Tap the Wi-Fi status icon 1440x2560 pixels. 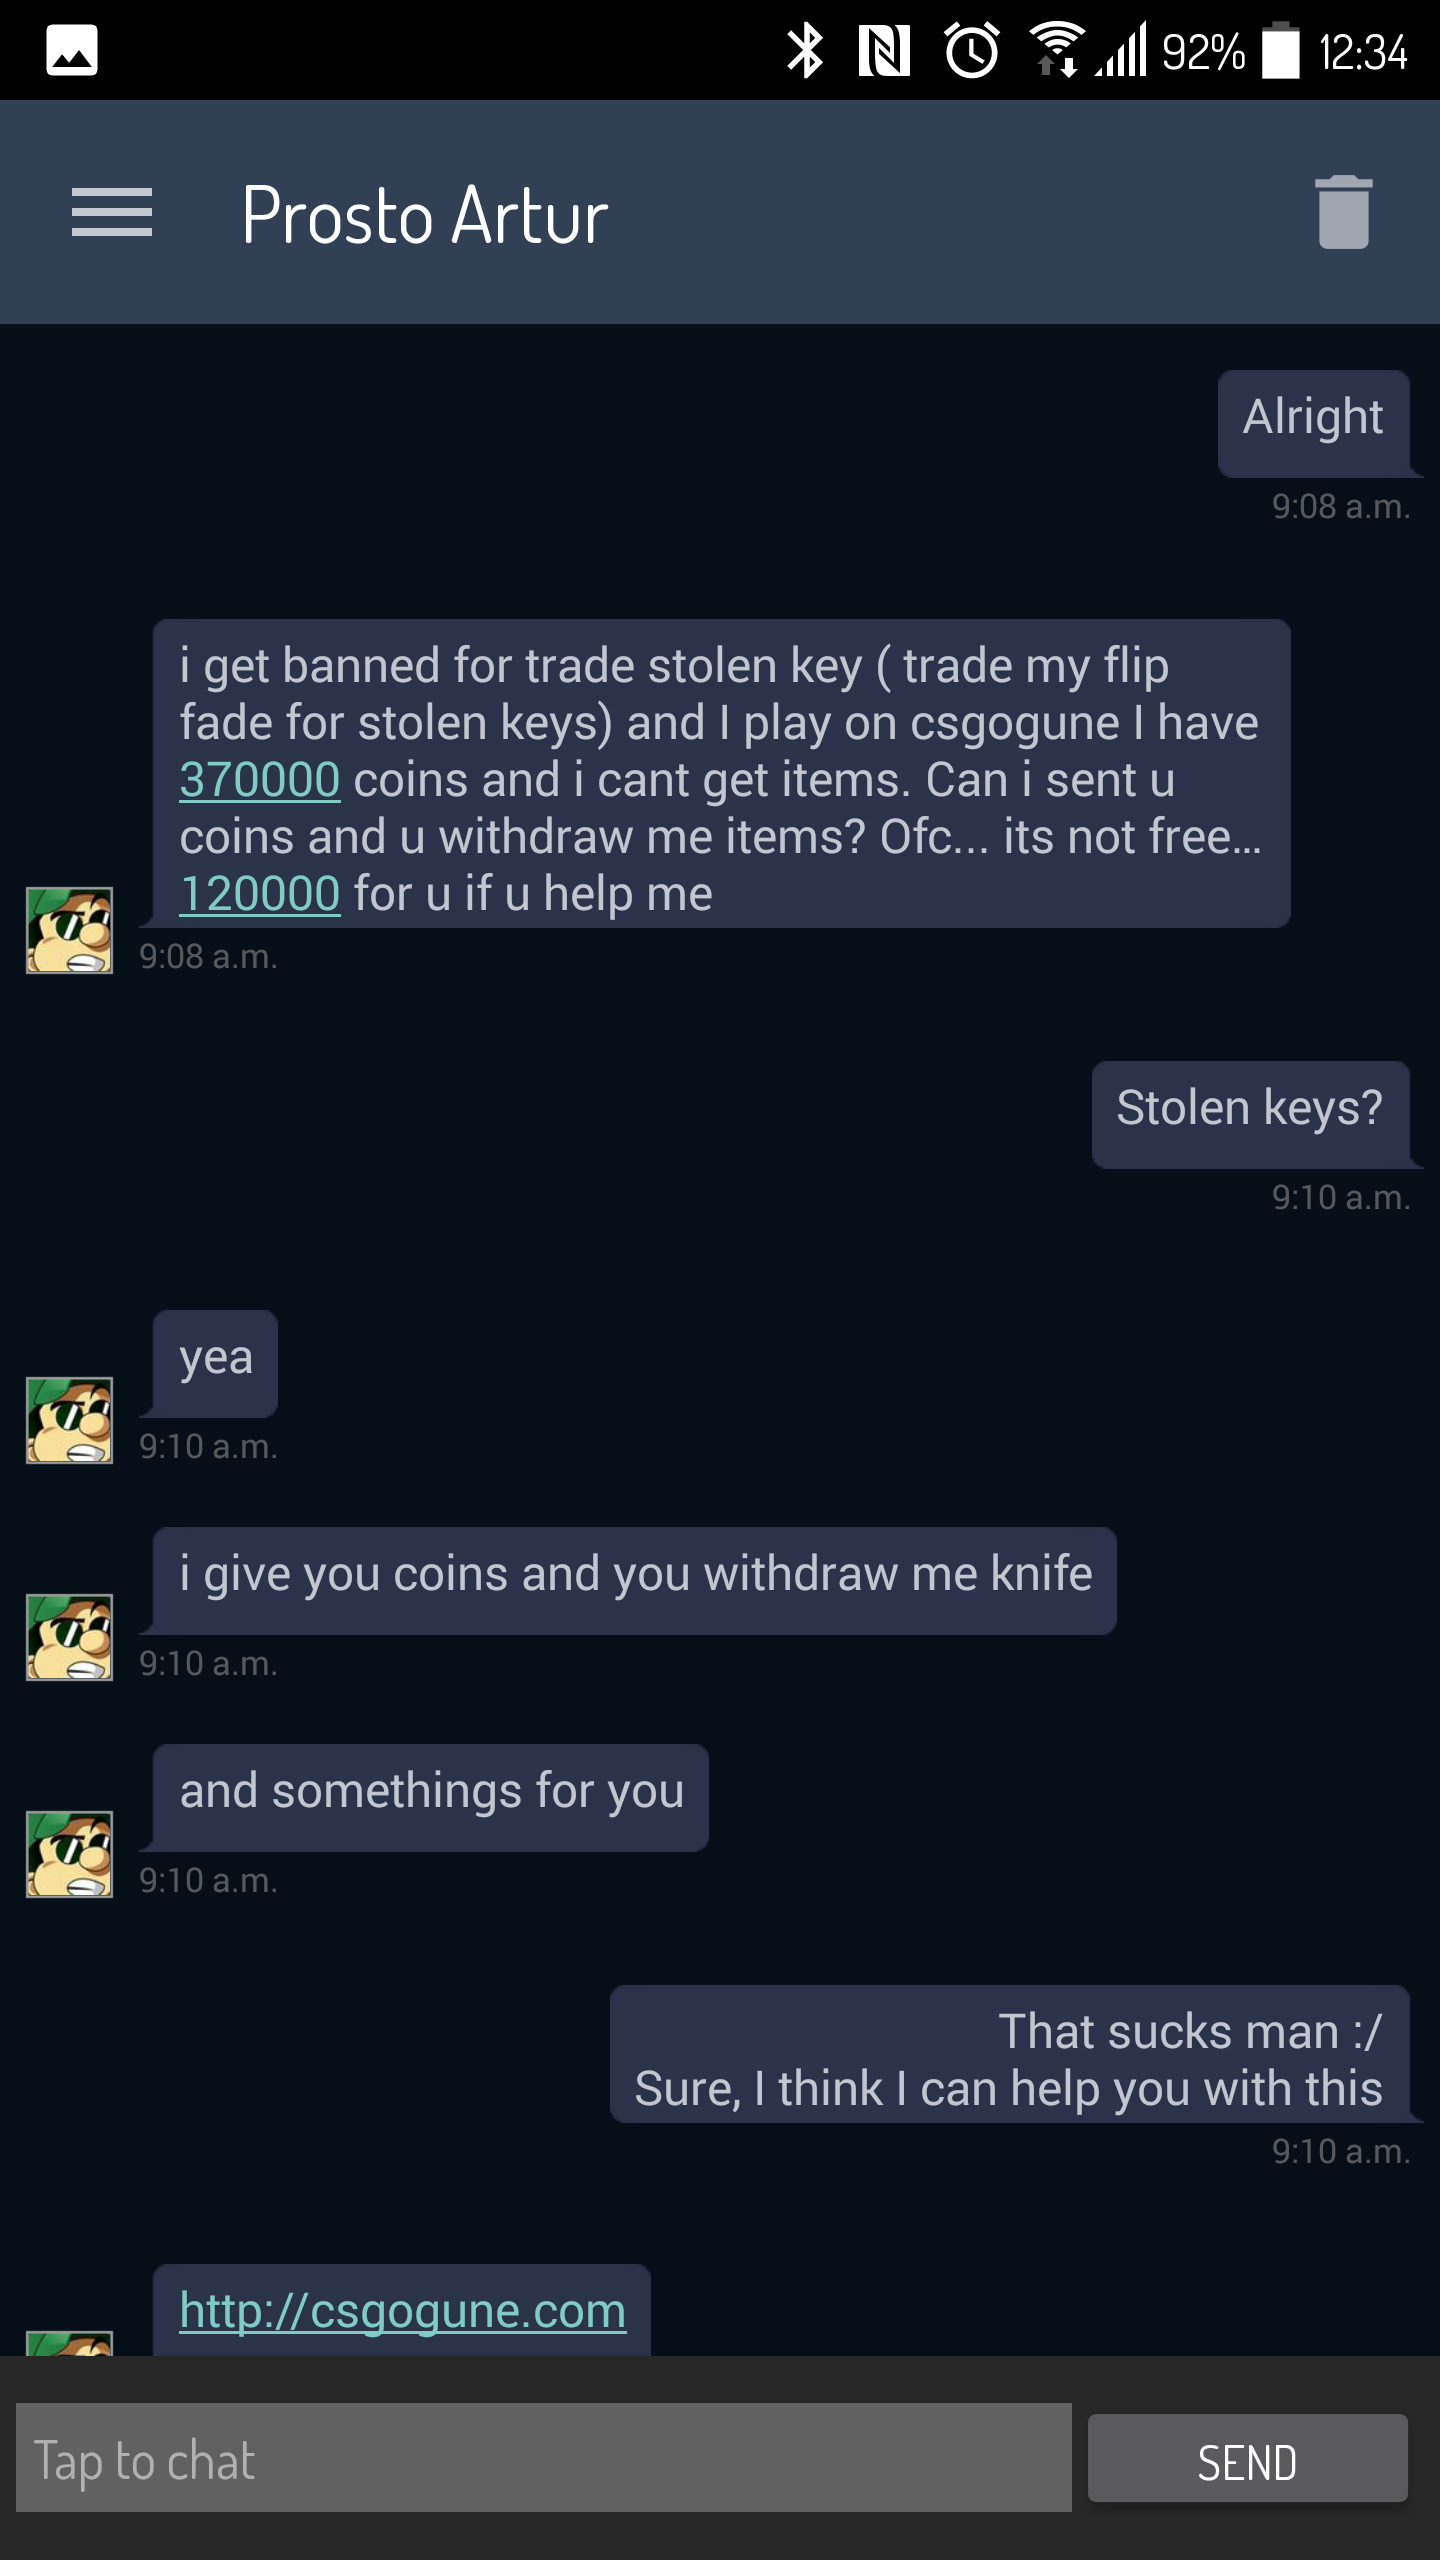coord(1055,49)
